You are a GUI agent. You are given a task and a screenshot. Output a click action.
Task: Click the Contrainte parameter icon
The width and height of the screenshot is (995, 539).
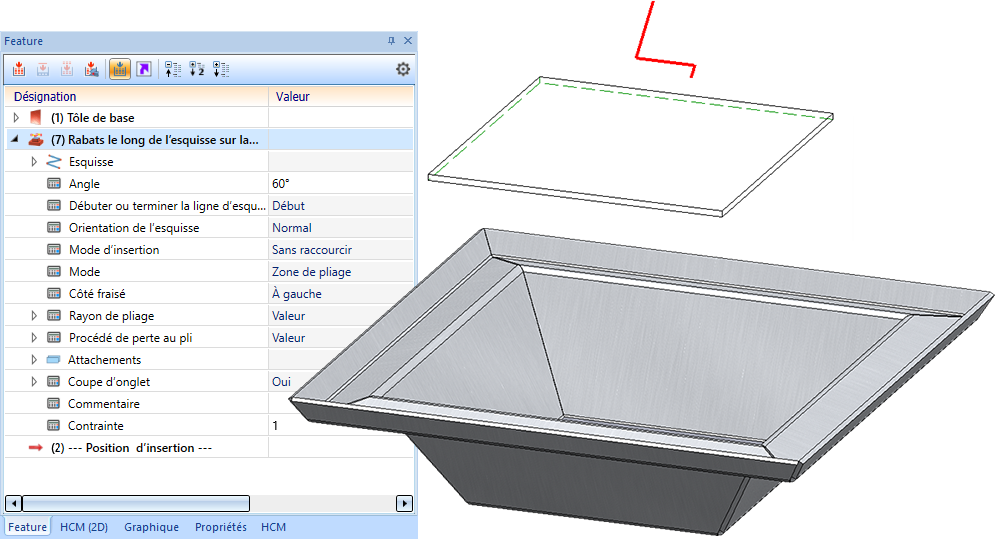[54, 425]
